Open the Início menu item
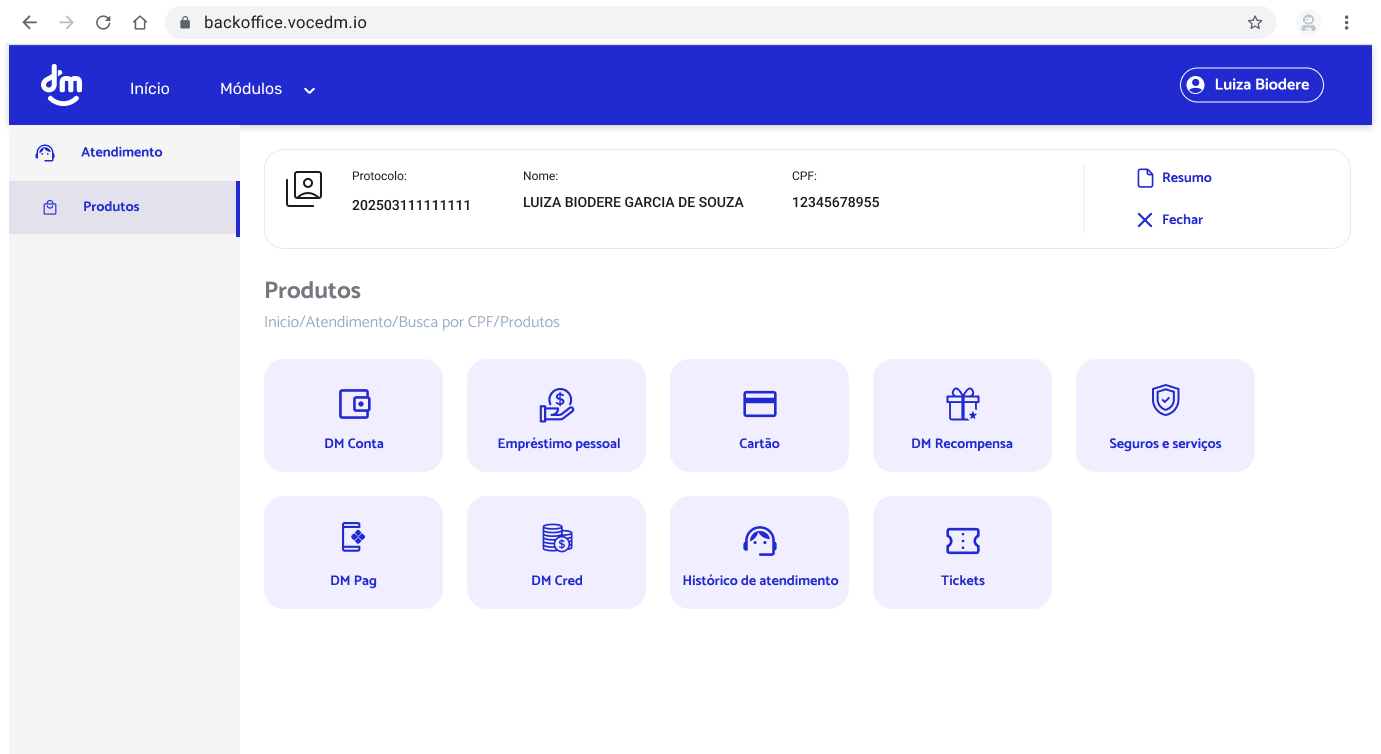1381x754 pixels. [149, 88]
